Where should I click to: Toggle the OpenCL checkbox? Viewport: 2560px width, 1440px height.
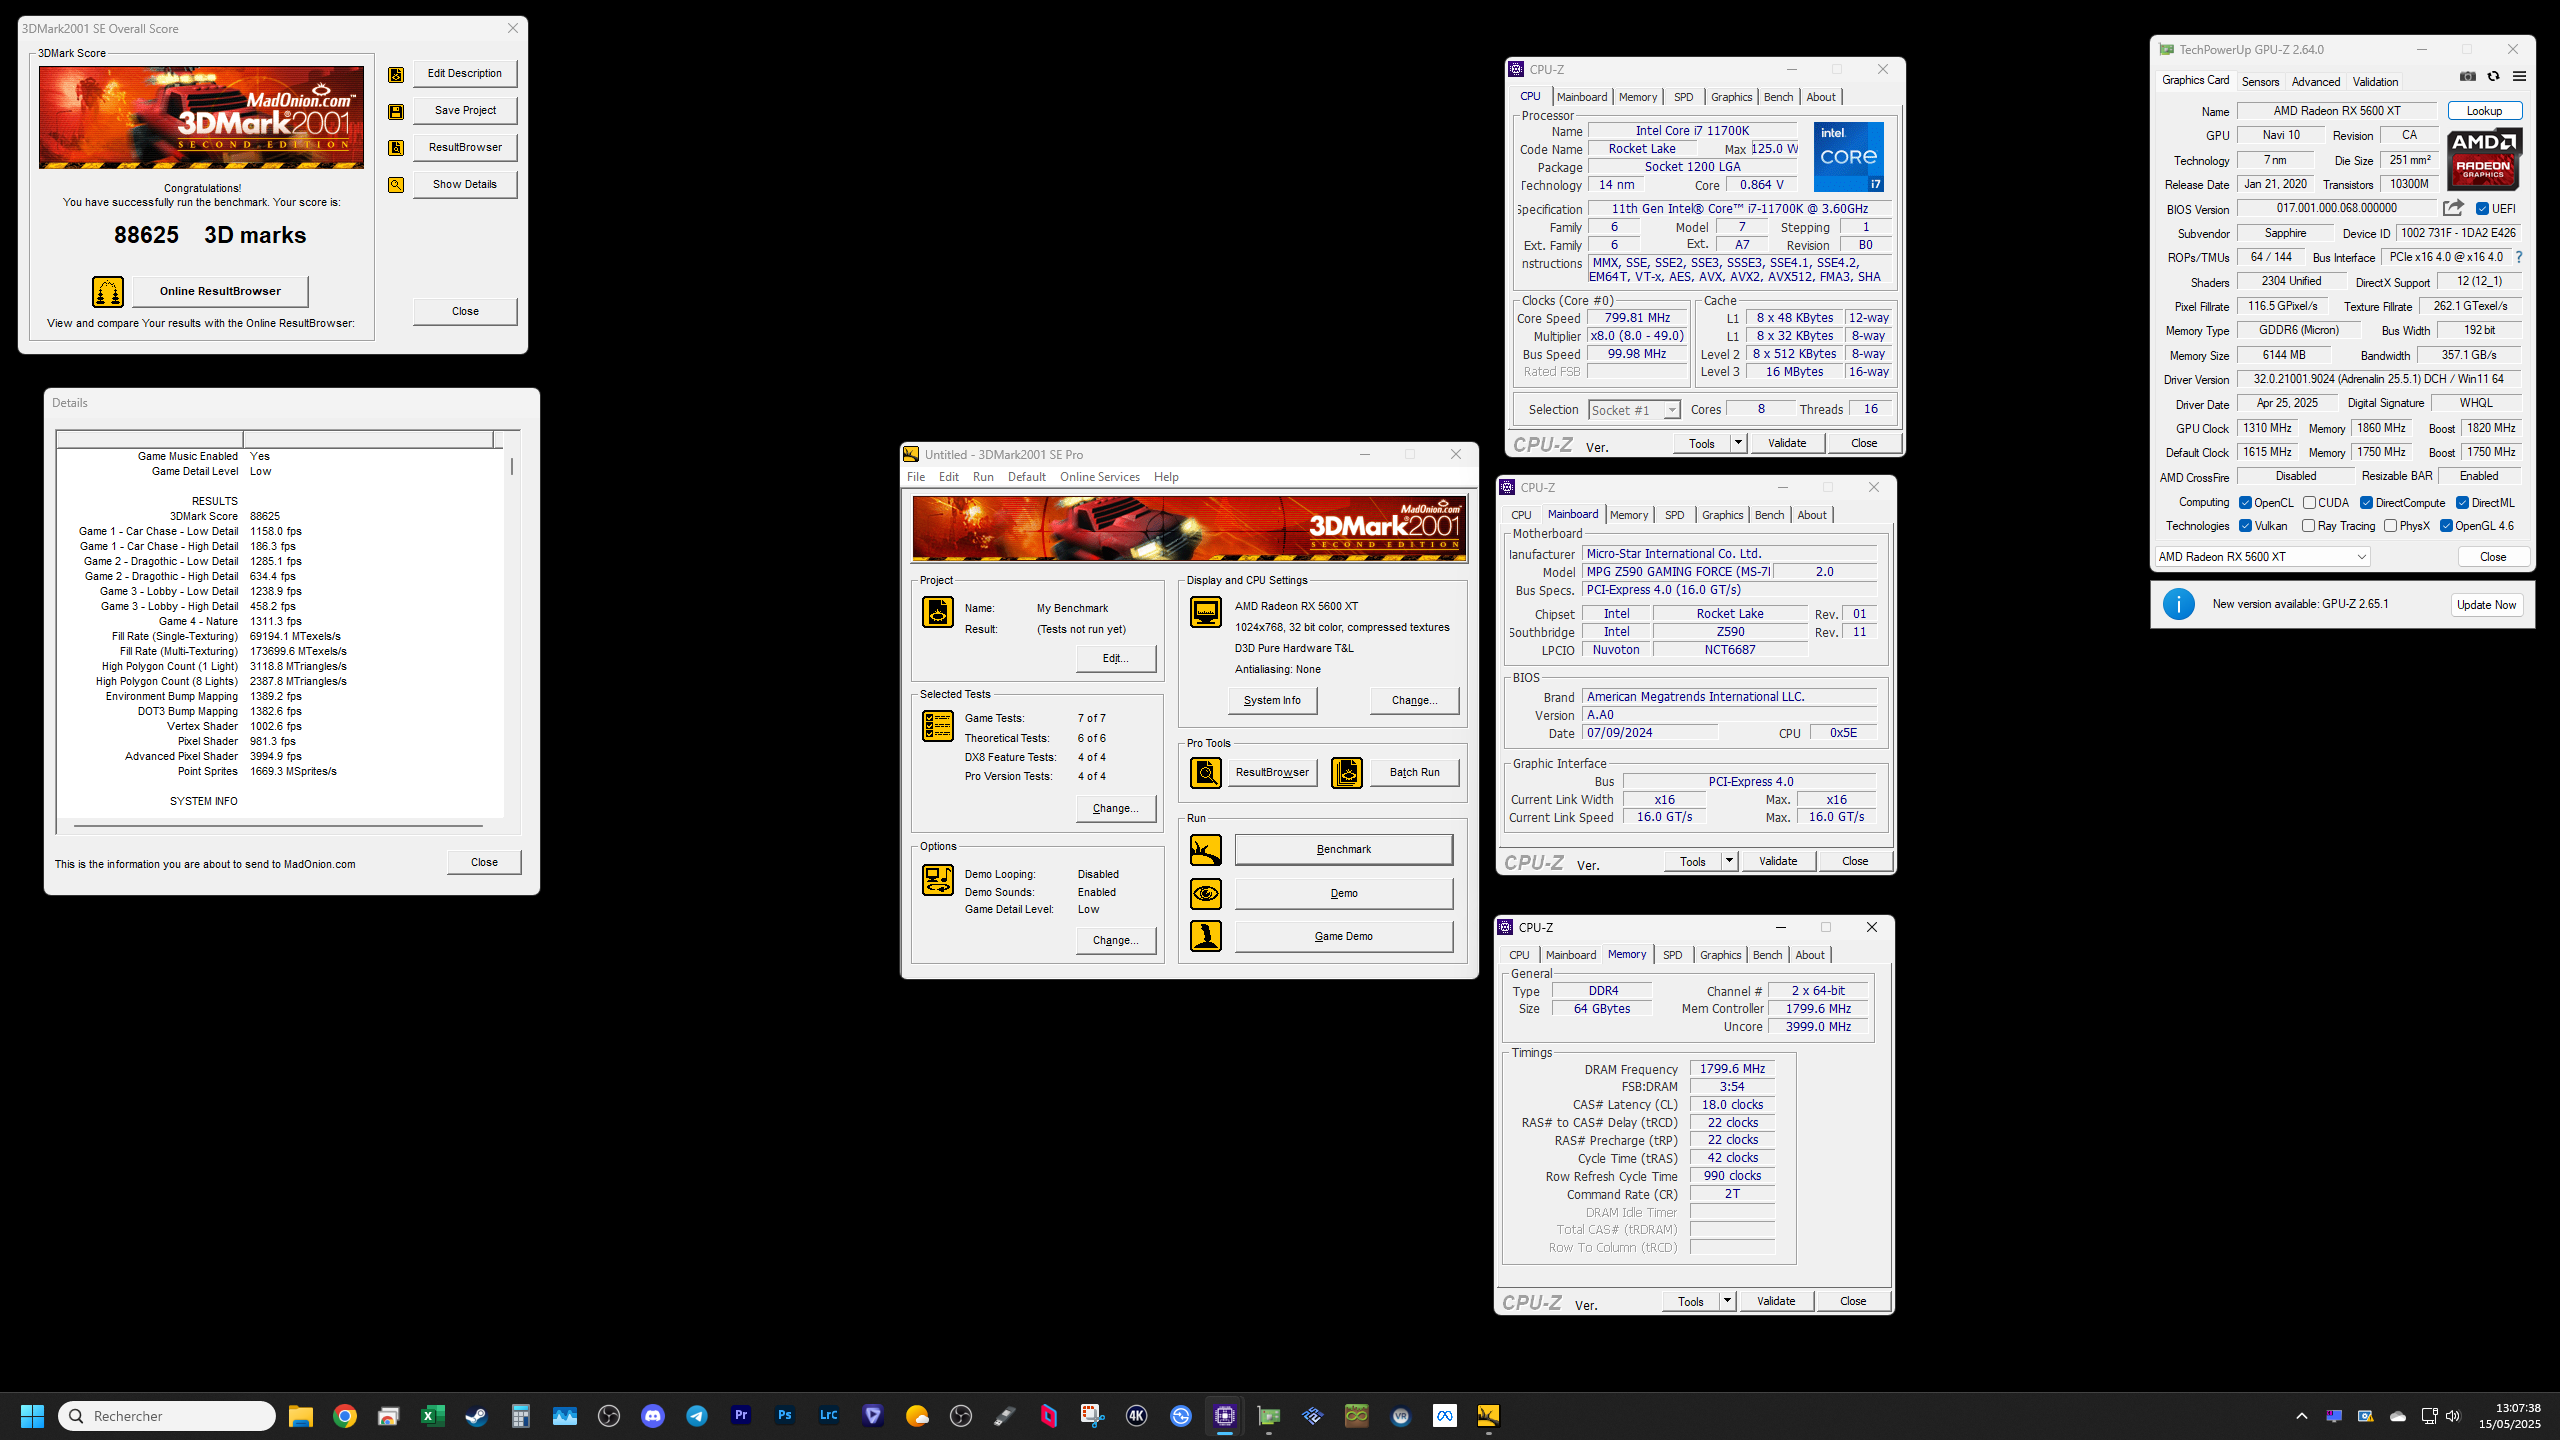tap(2246, 503)
